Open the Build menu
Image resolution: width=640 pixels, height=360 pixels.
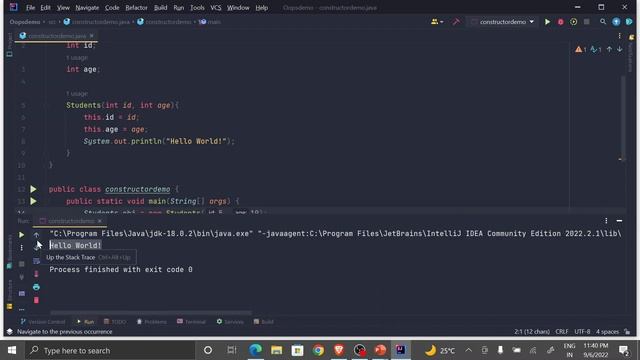[160, 8]
